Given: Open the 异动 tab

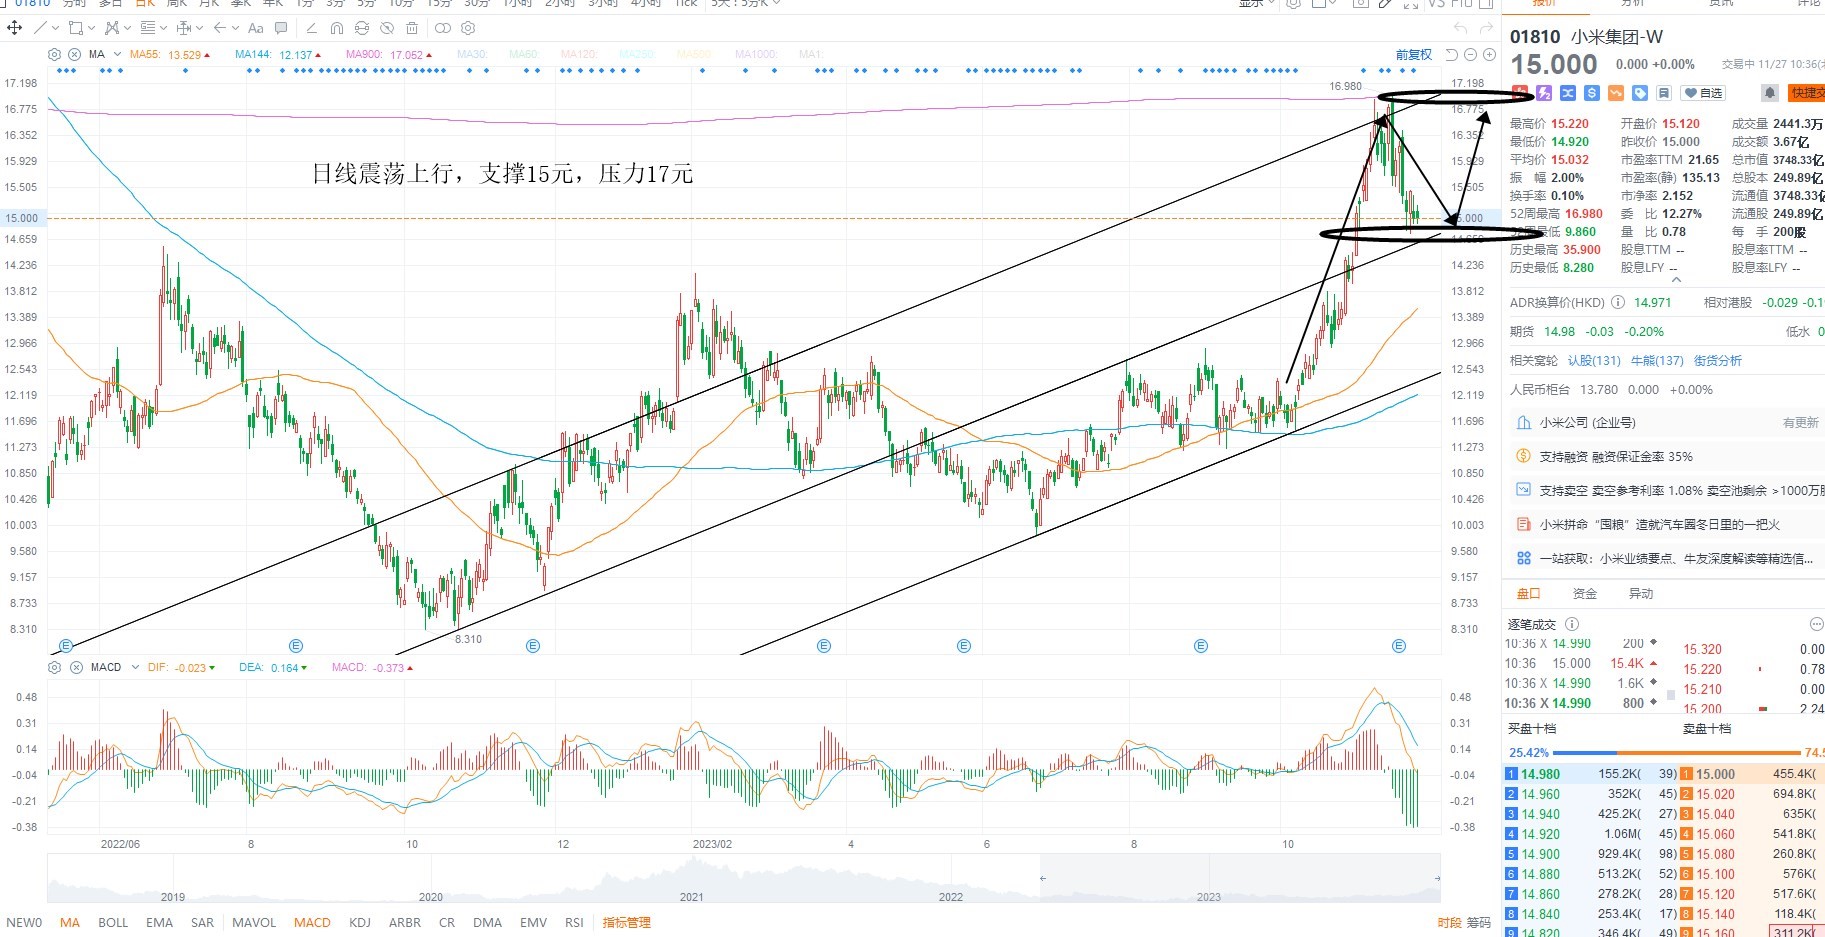Looking at the screenshot, I should click(1641, 594).
